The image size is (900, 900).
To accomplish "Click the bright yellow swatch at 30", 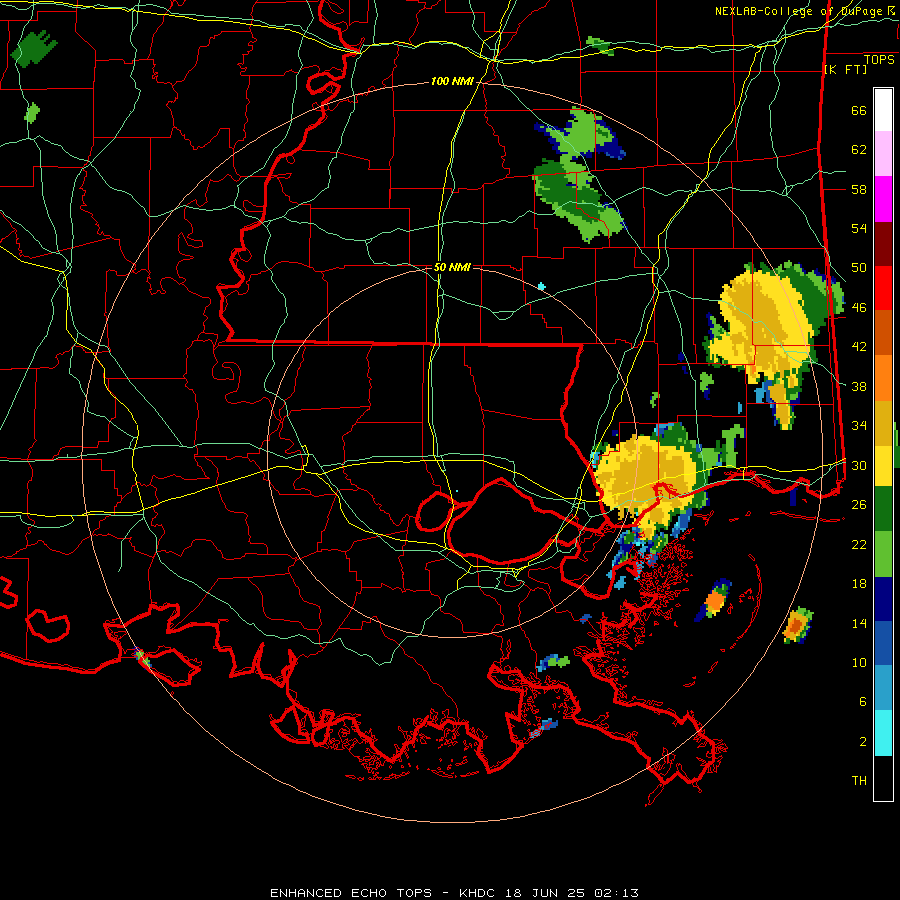I will [x=883, y=465].
